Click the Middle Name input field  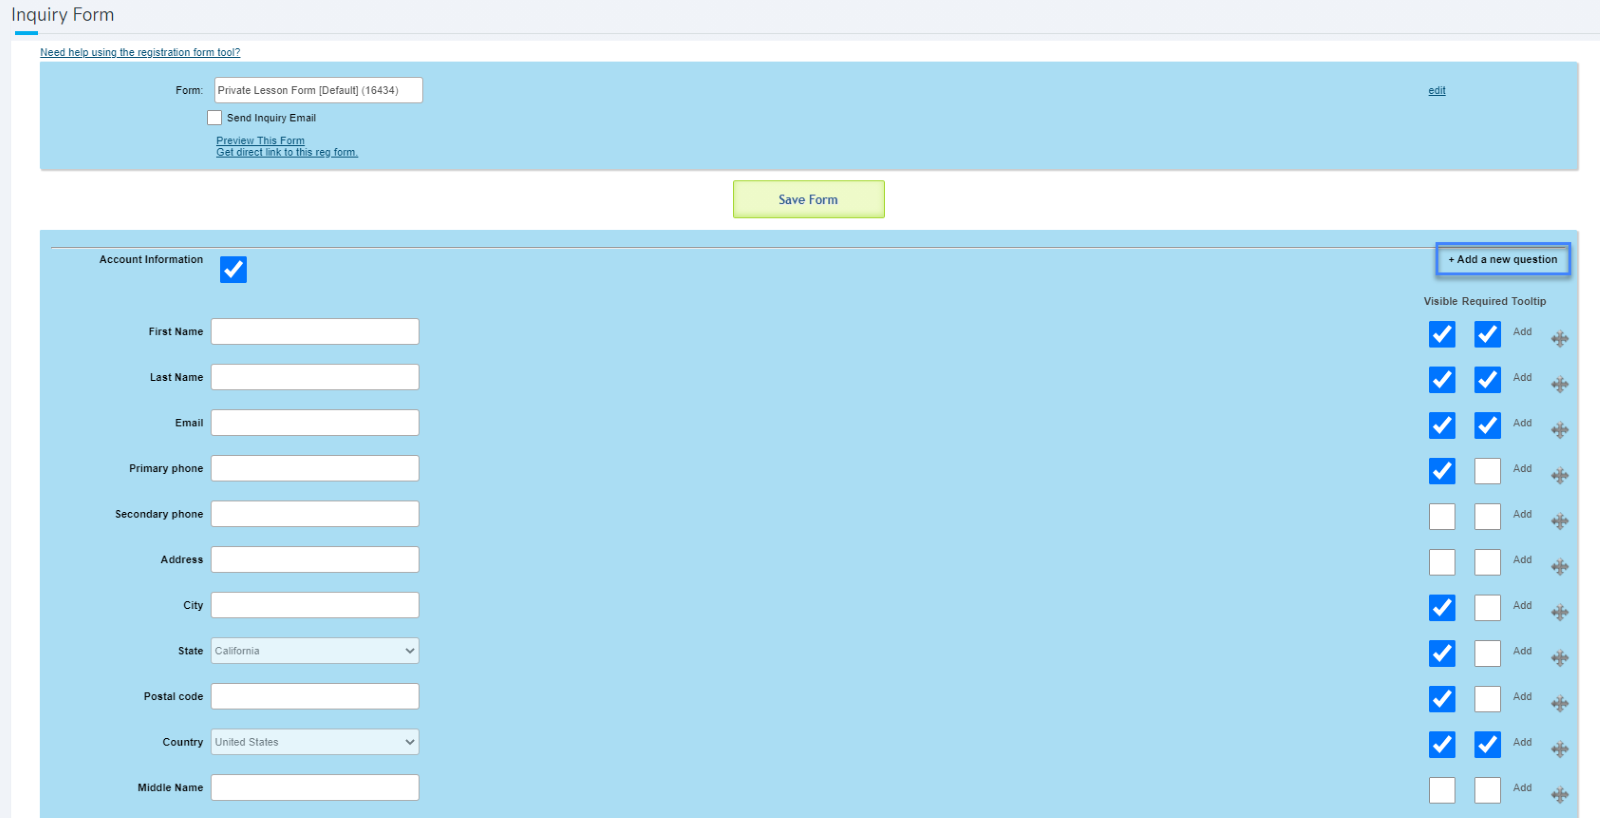click(315, 788)
